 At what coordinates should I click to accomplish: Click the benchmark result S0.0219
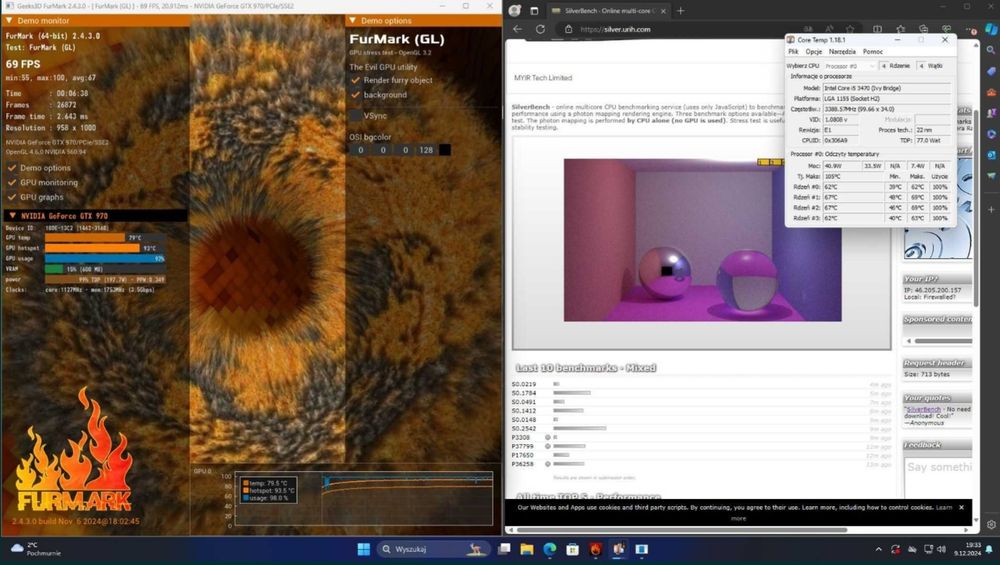tap(524, 385)
